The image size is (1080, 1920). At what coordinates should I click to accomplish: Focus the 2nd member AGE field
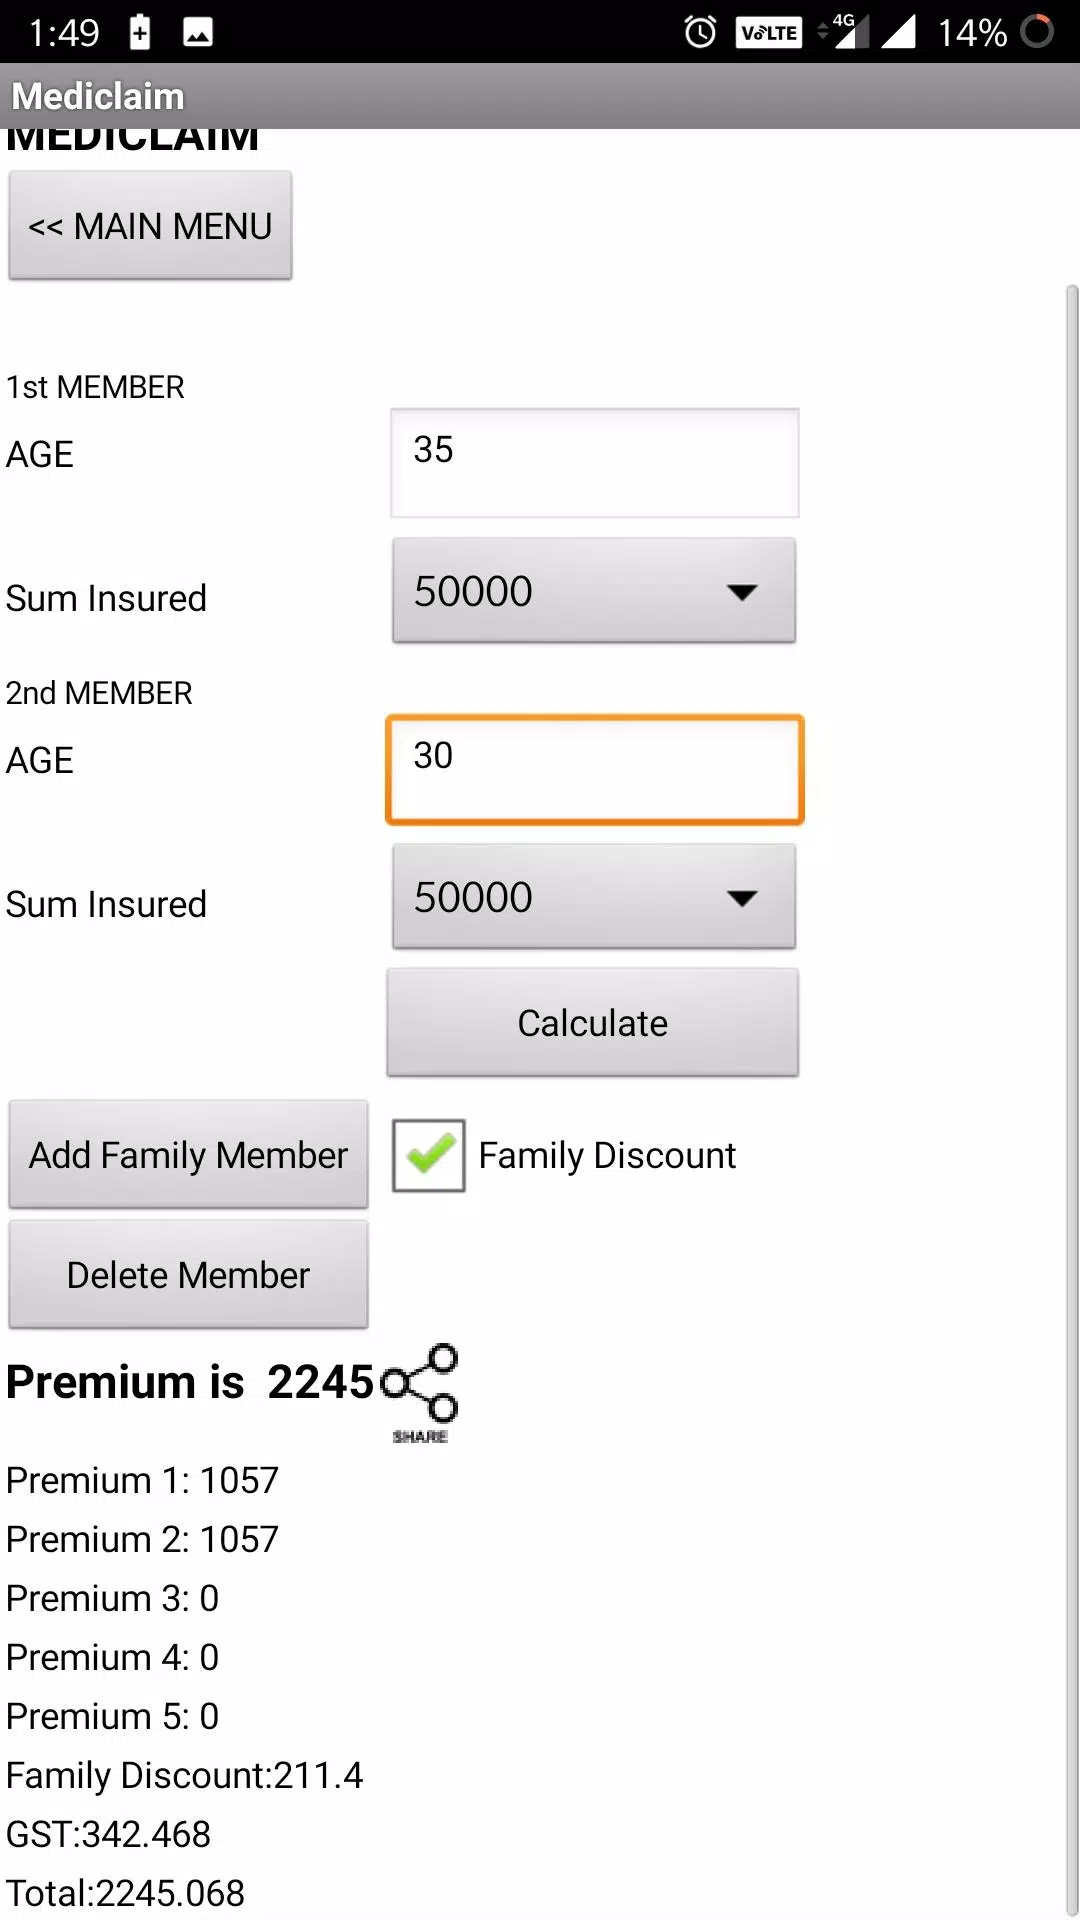pyautogui.click(x=594, y=770)
